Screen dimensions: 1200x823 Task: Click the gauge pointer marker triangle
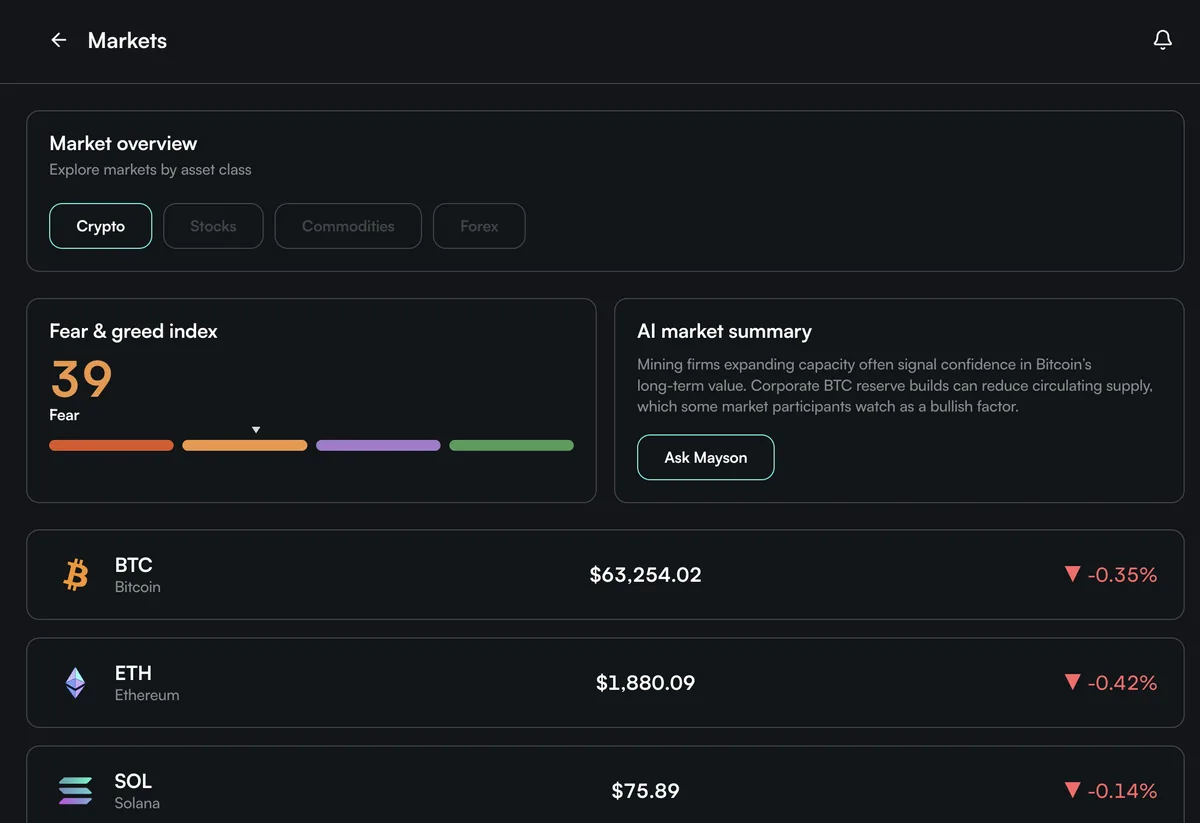click(256, 430)
